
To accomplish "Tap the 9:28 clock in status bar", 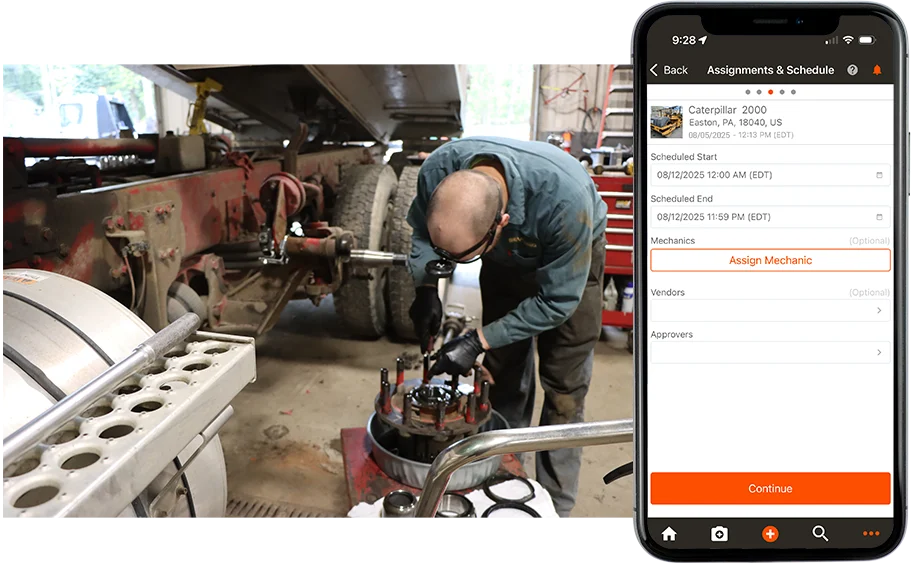I will click(x=684, y=40).
